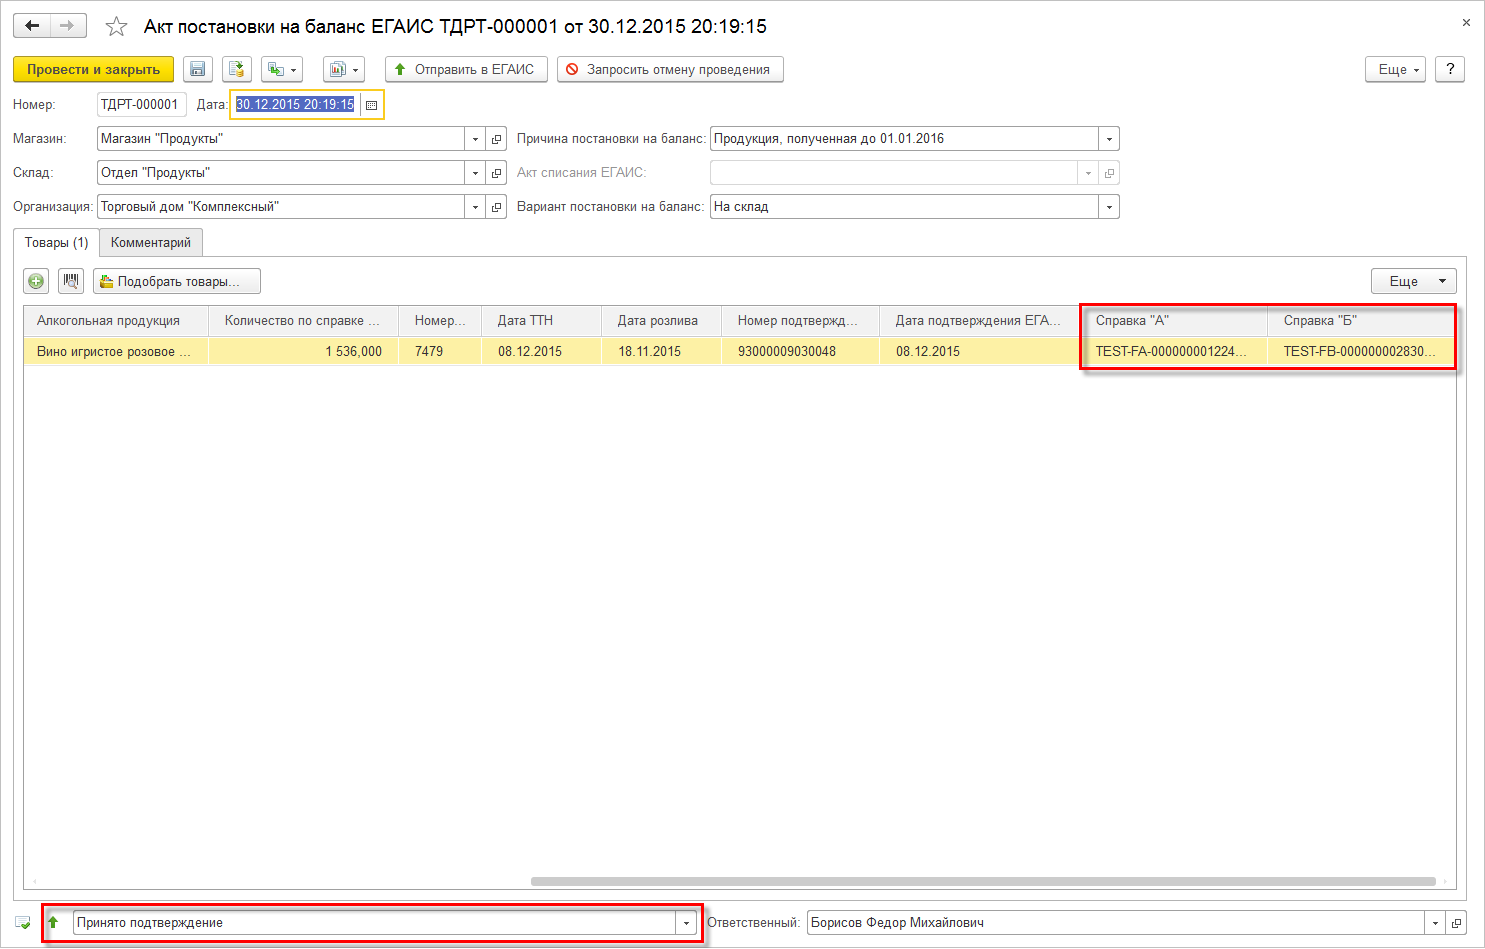Click the post document icon next to save

click(237, 69)
